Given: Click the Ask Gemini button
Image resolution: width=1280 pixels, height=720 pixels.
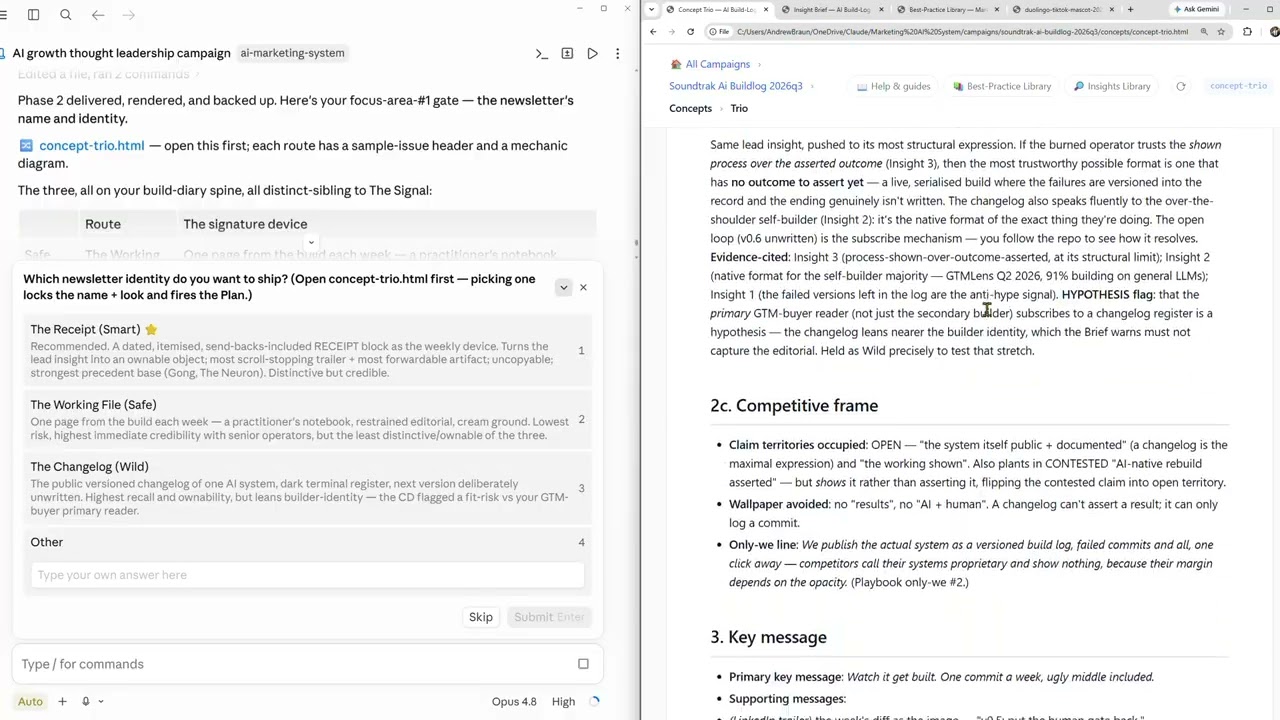Looking at the screenshot, I should click(1197, 9).
